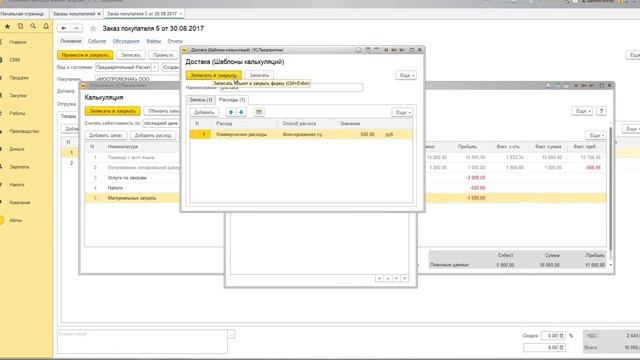The image size is (640, 360).
Task: Open the Деньги section in sidebar
Action: [x=17, y=149]
